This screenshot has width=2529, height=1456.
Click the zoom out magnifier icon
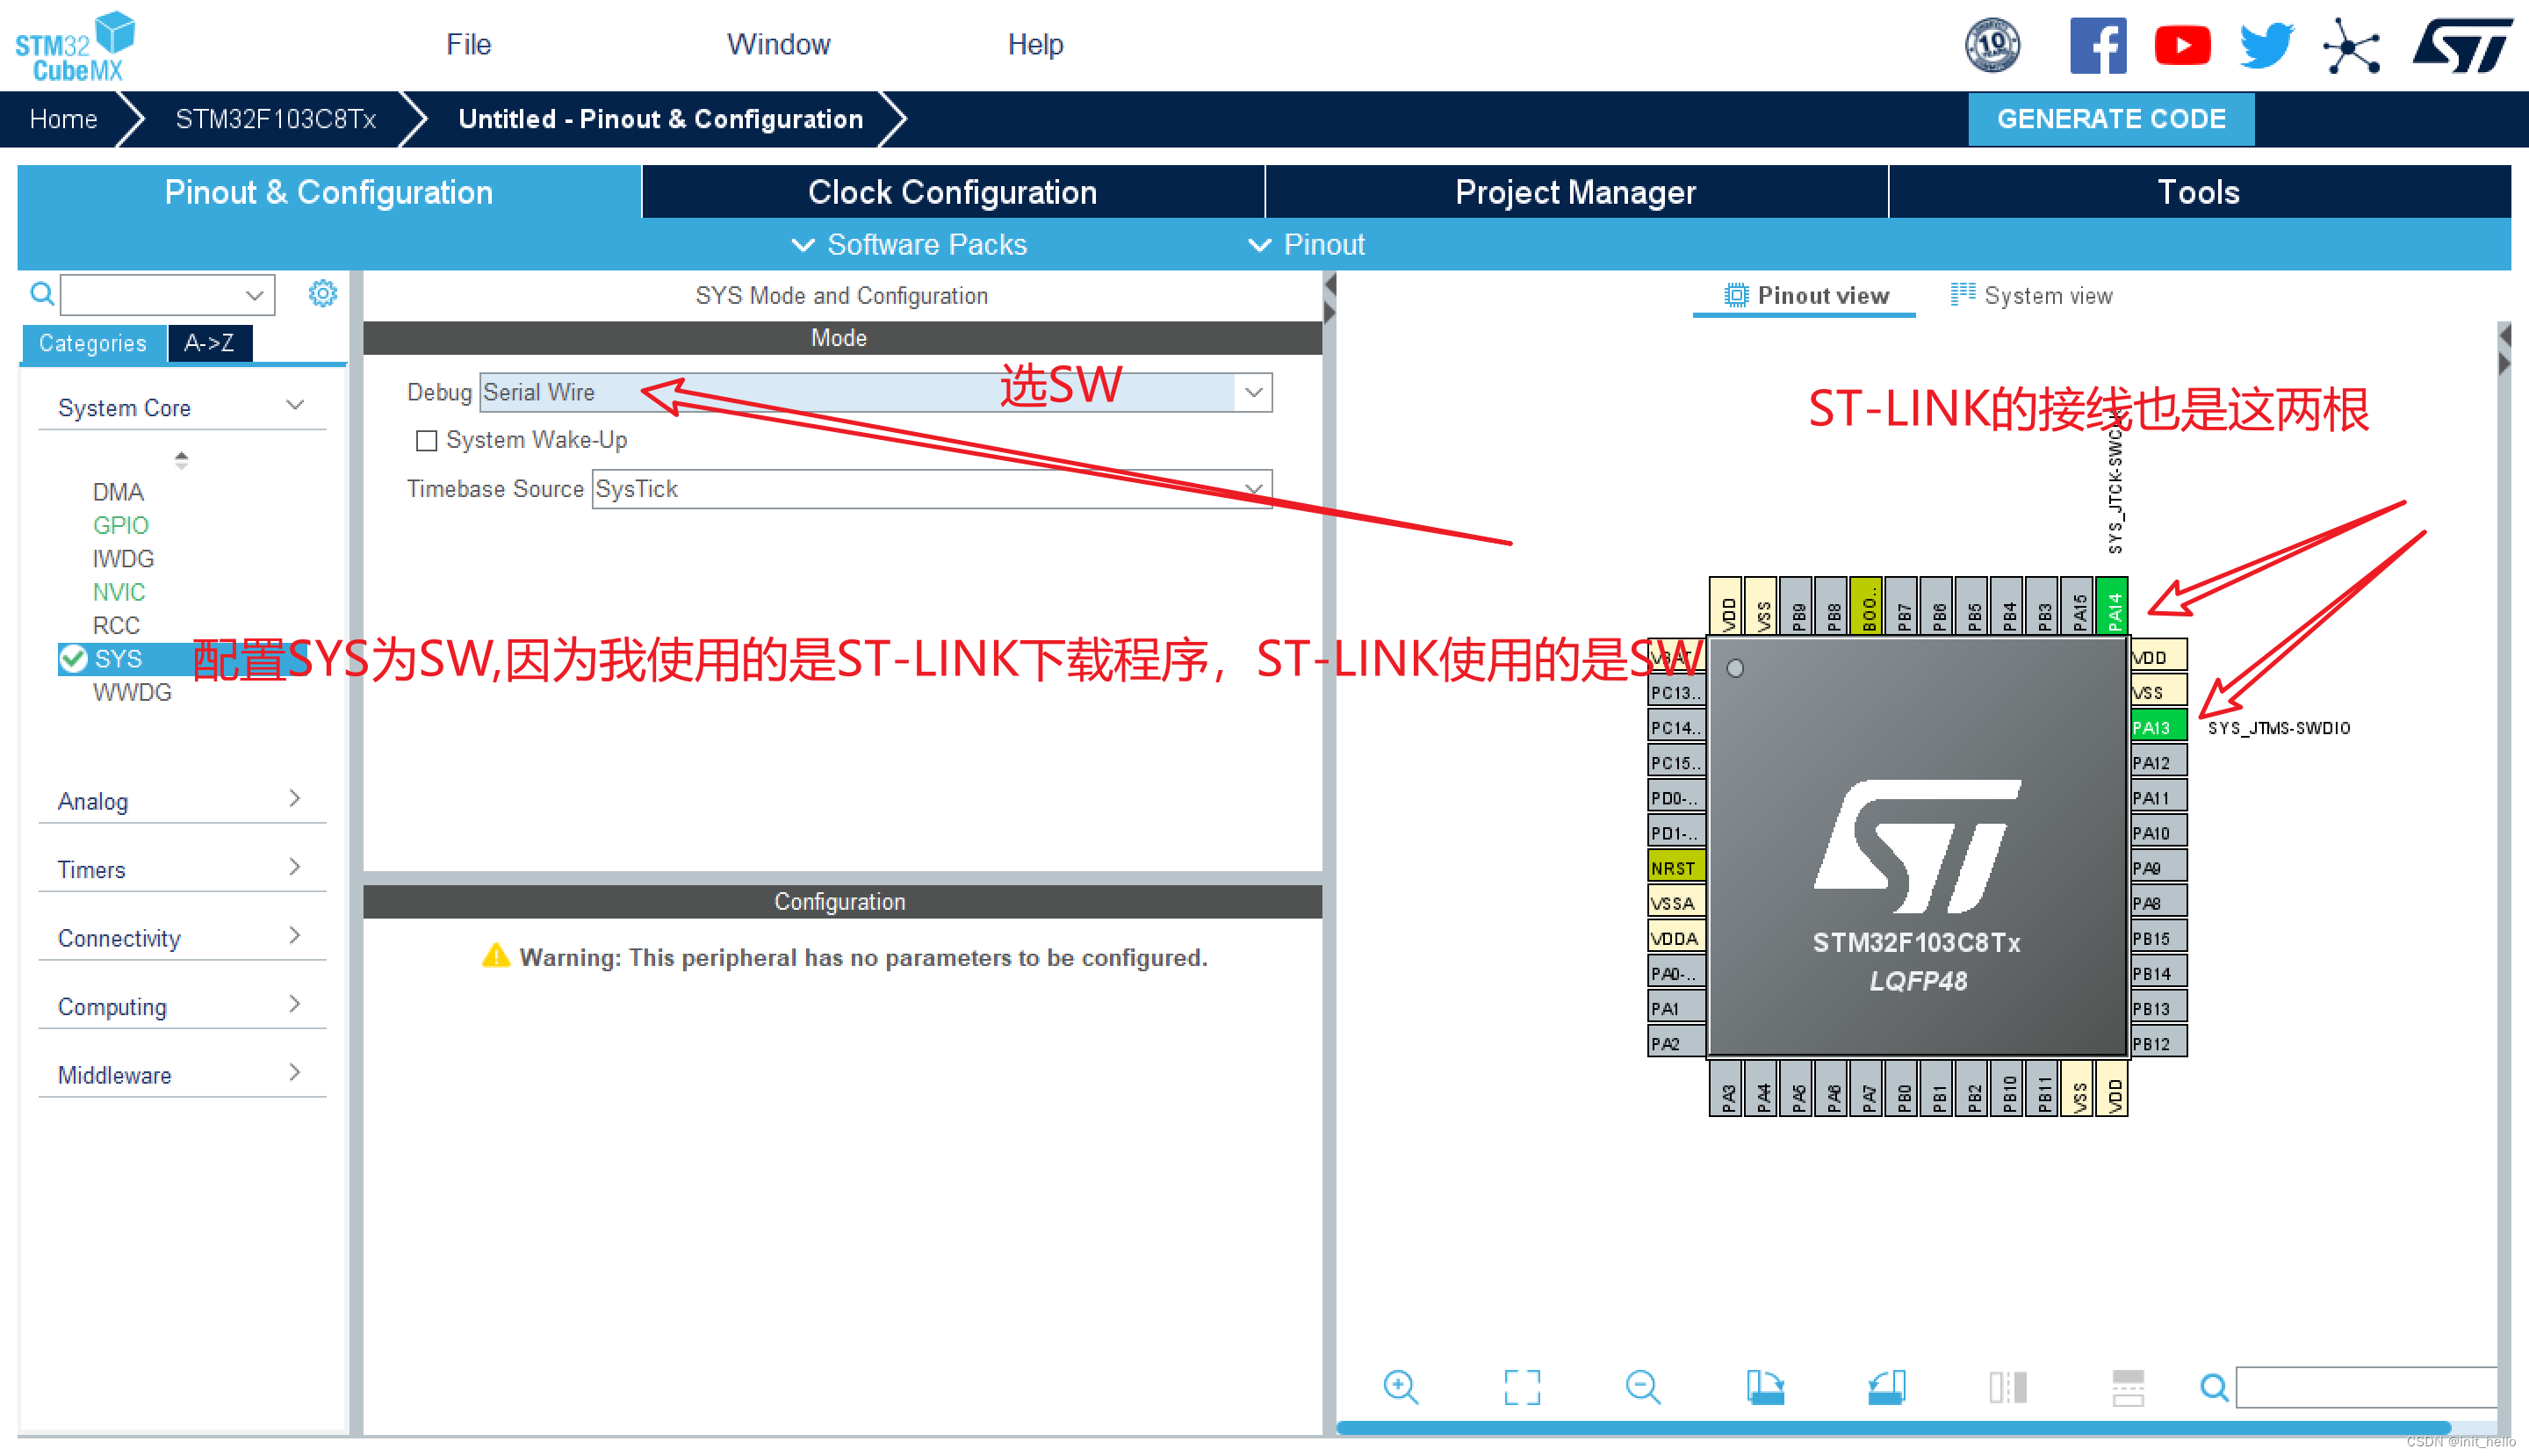click(x=1642, y=1387)
